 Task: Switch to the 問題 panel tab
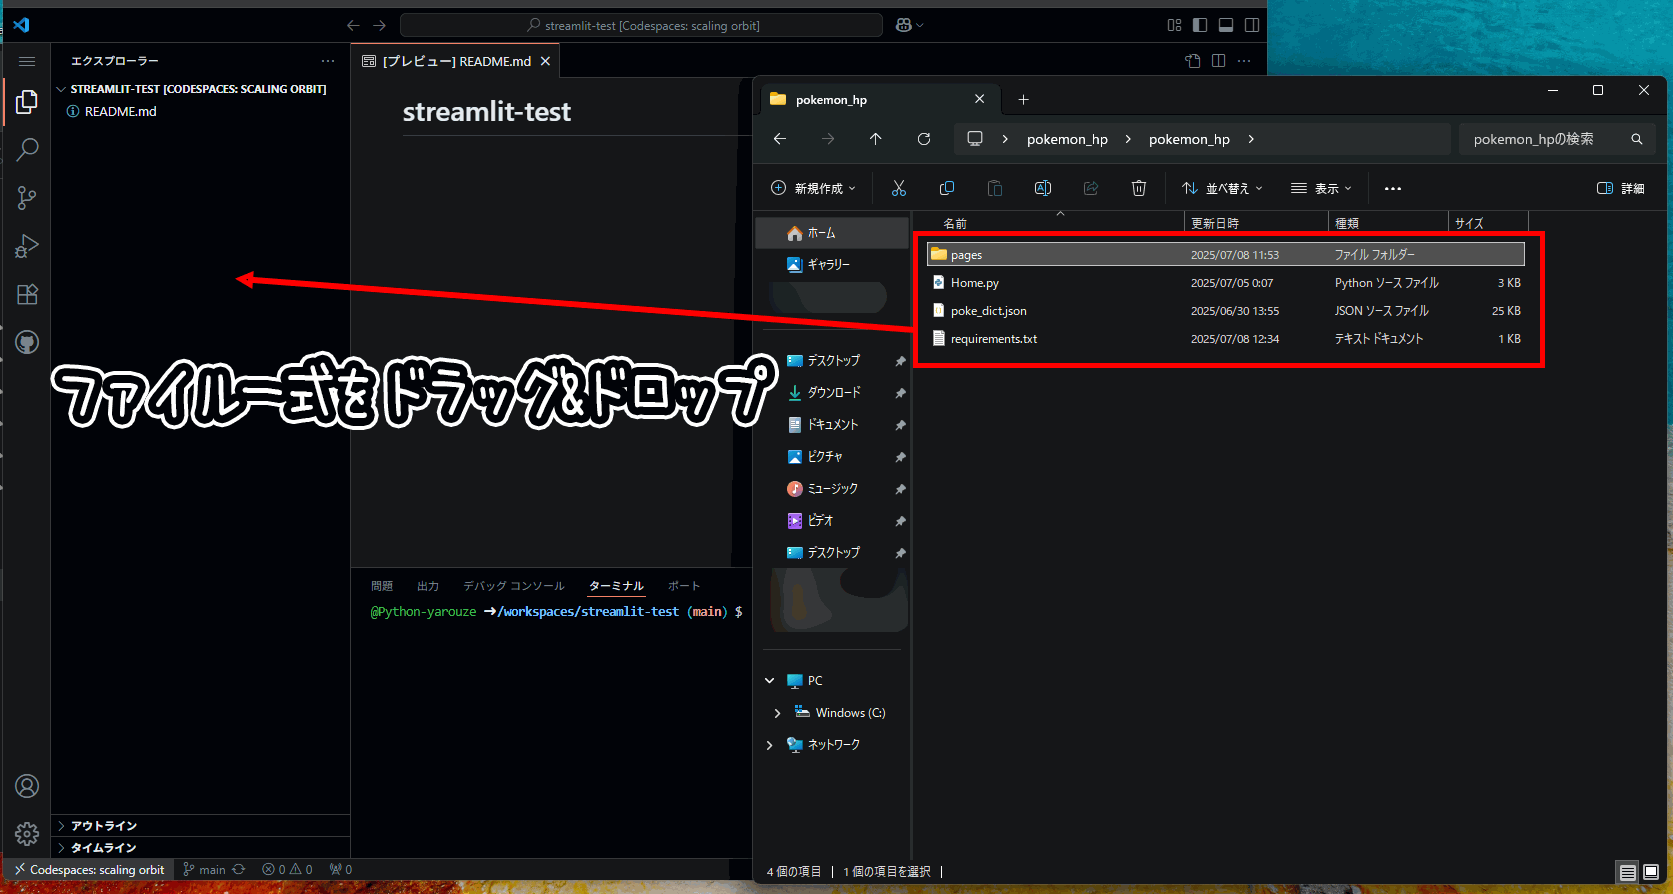tap(382, 586)
